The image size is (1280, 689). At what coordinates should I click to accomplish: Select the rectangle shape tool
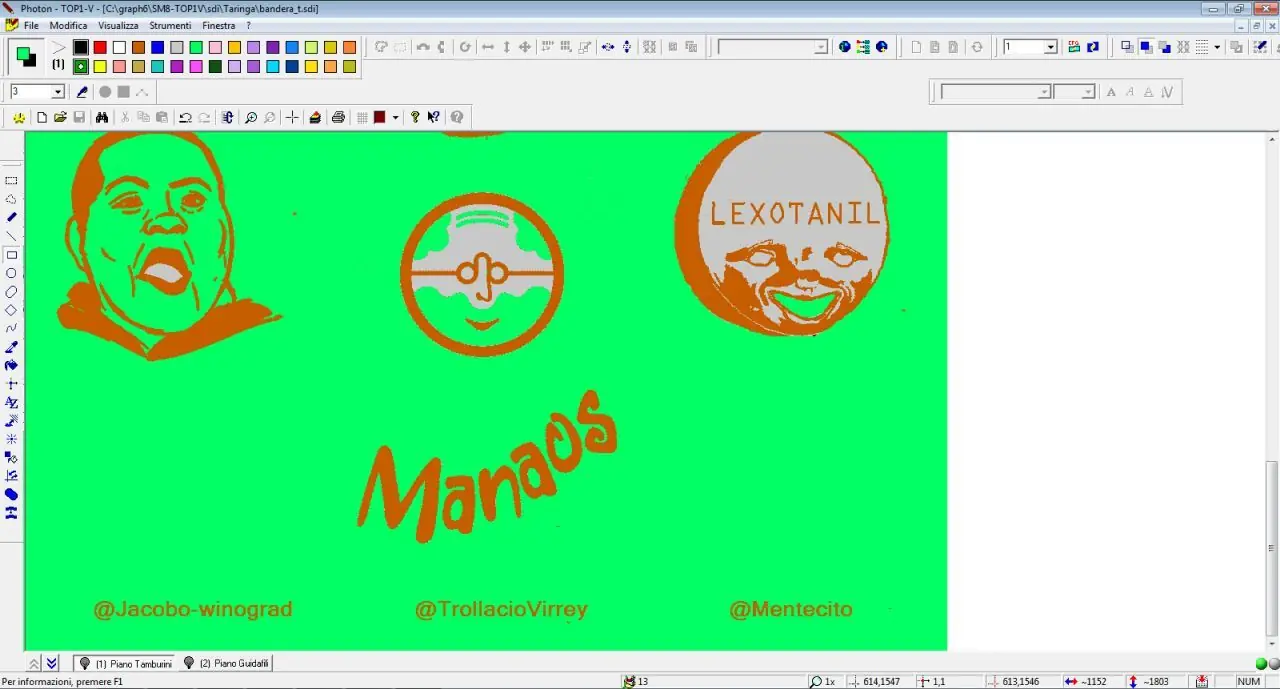coord(12,255)
